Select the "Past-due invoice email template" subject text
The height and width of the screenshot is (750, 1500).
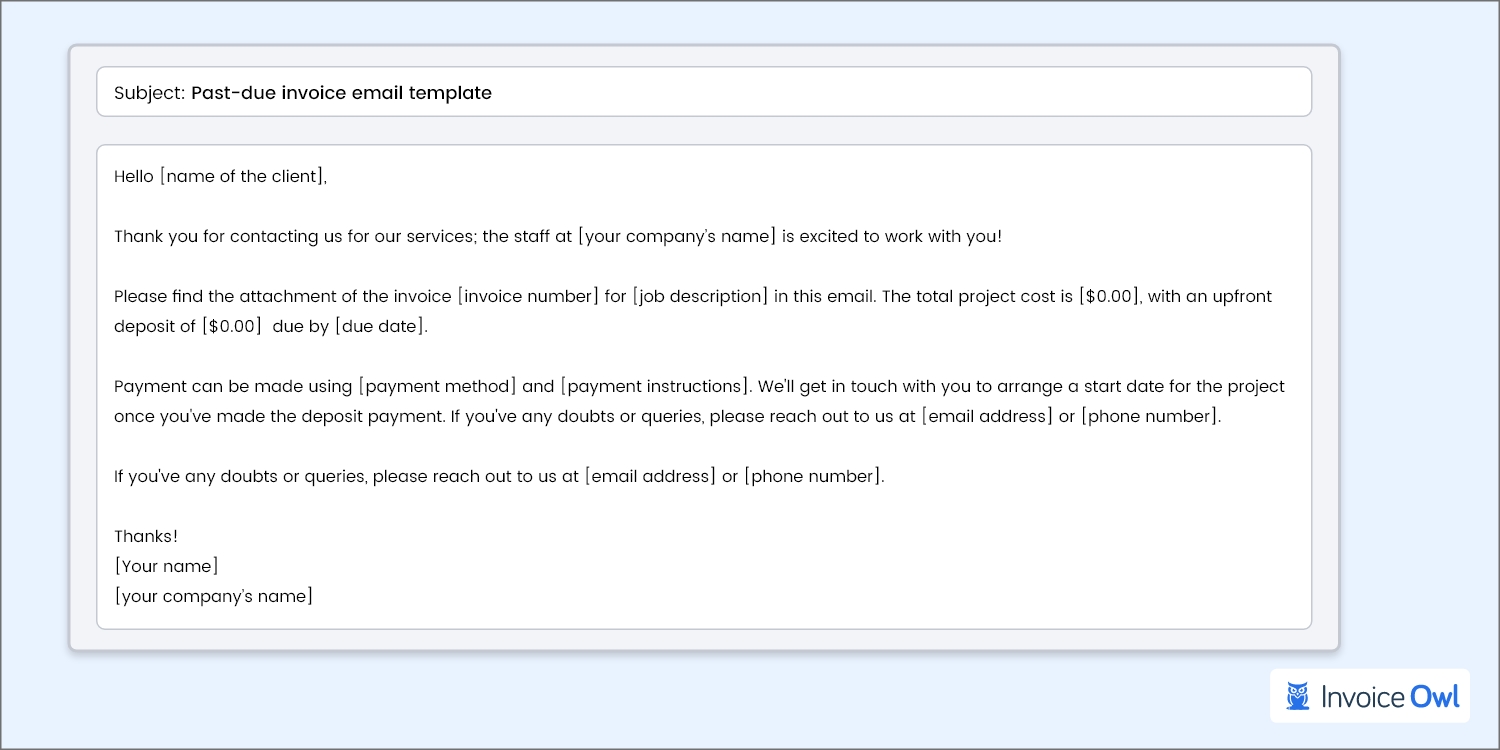point(341,93)
